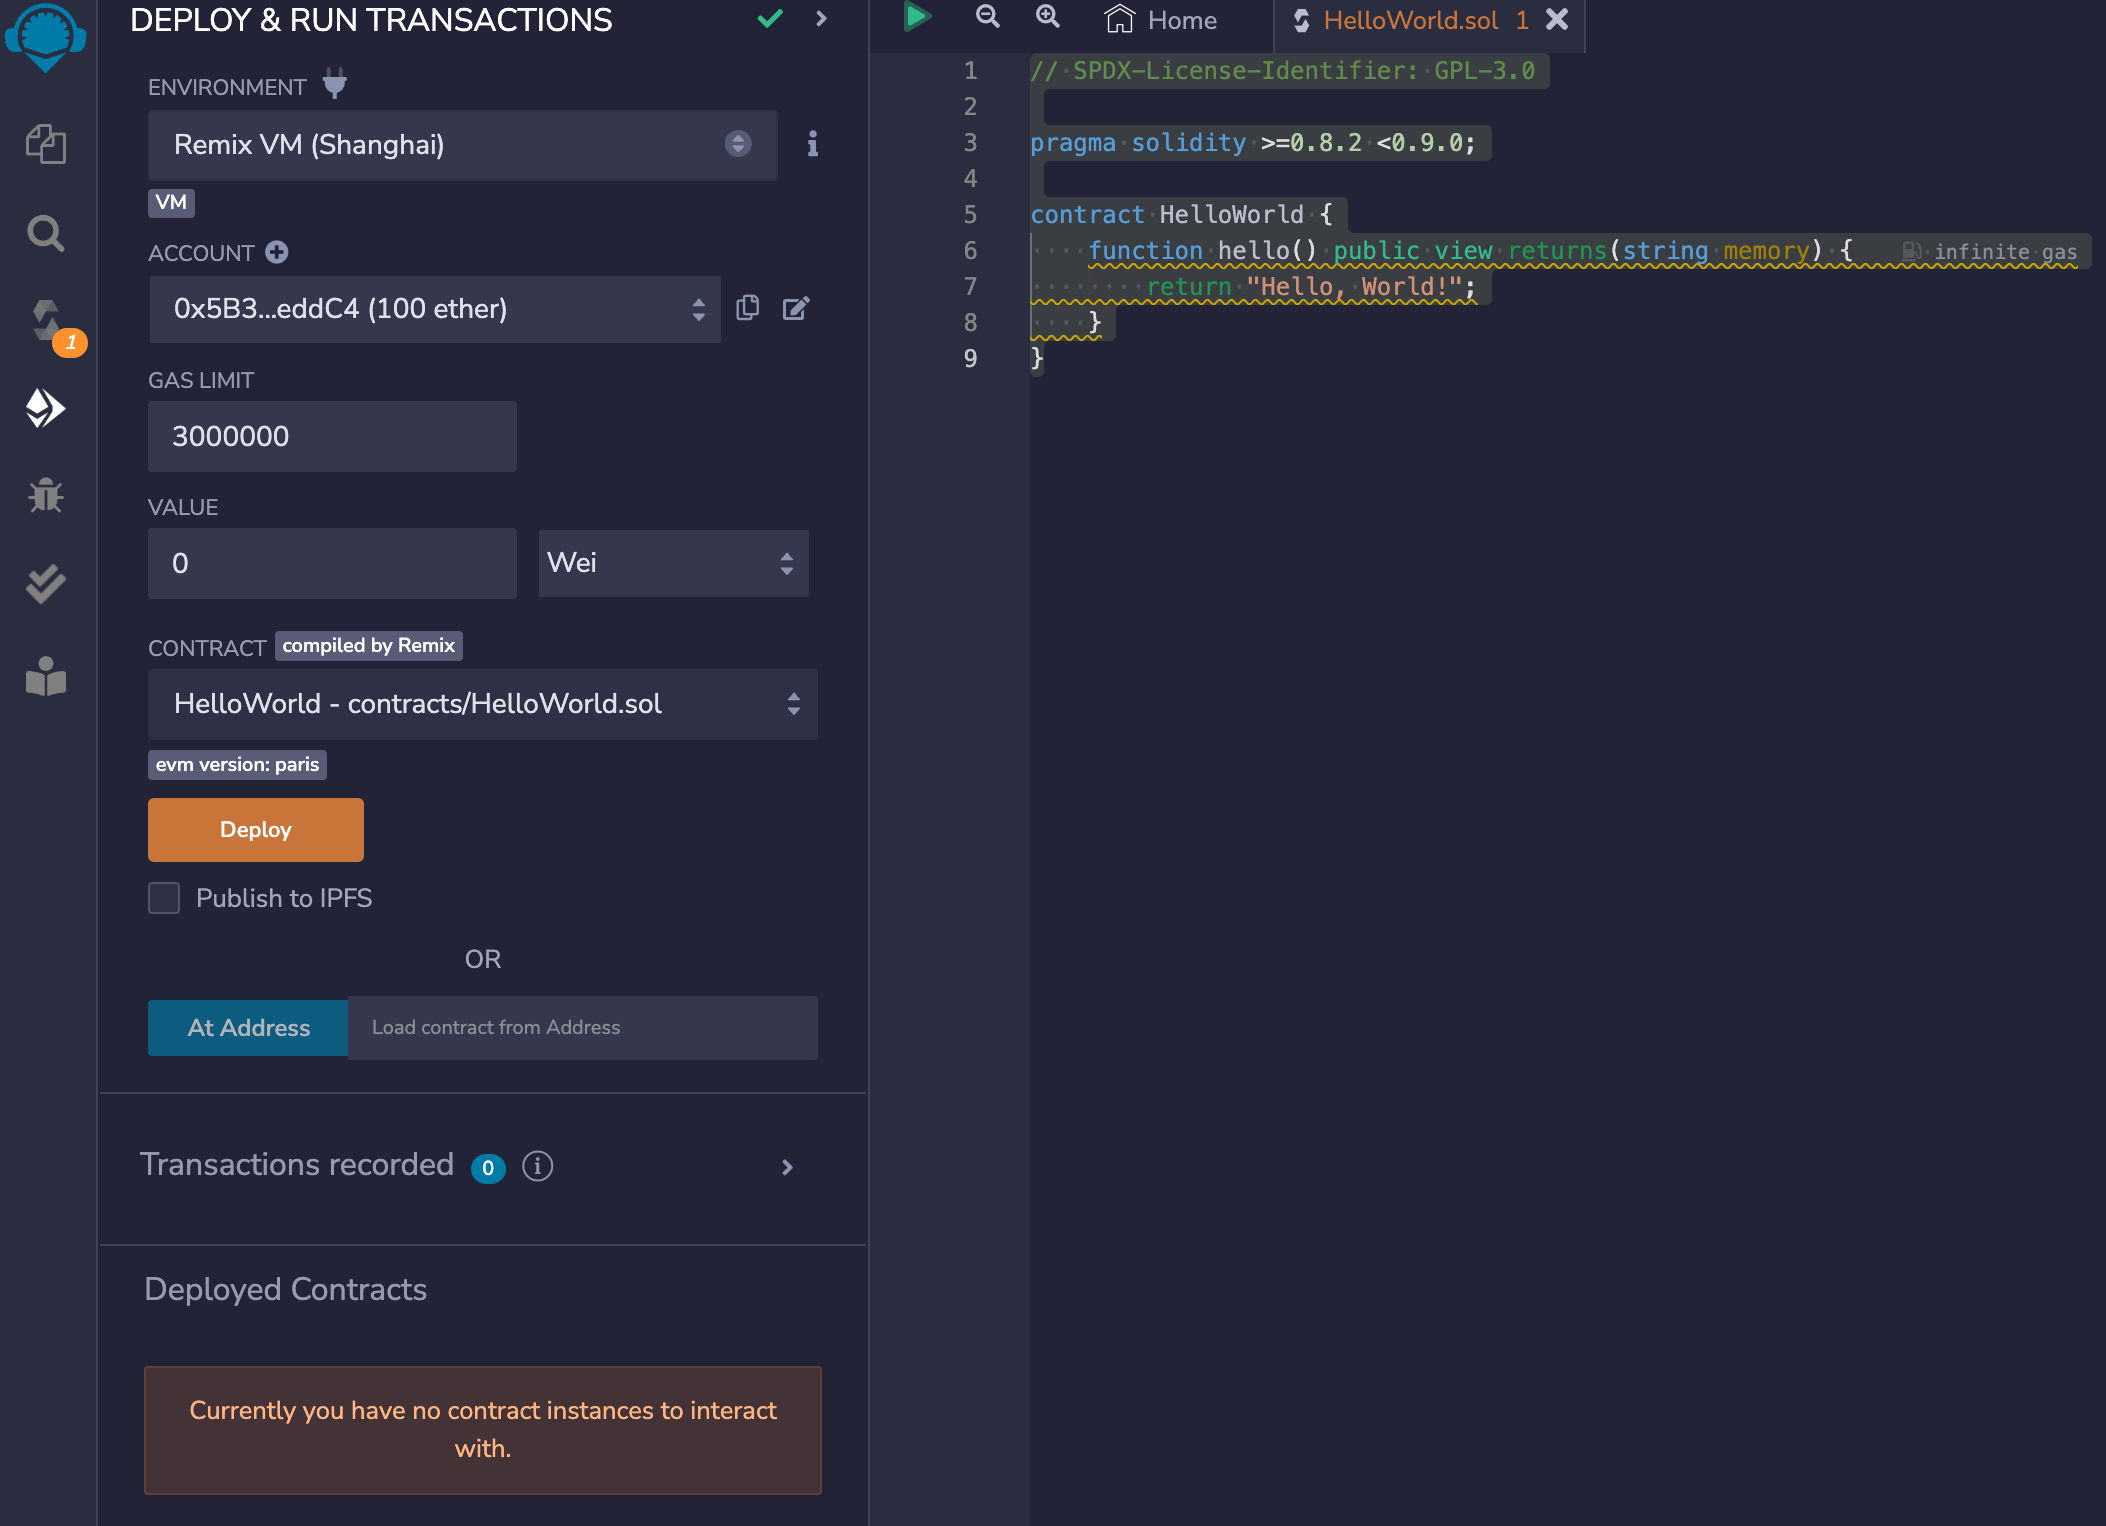The image size is (2106, 1526).
Task: Click the HelloWorld.sol Solidity file icon
Action: [x=1302, y=20]
